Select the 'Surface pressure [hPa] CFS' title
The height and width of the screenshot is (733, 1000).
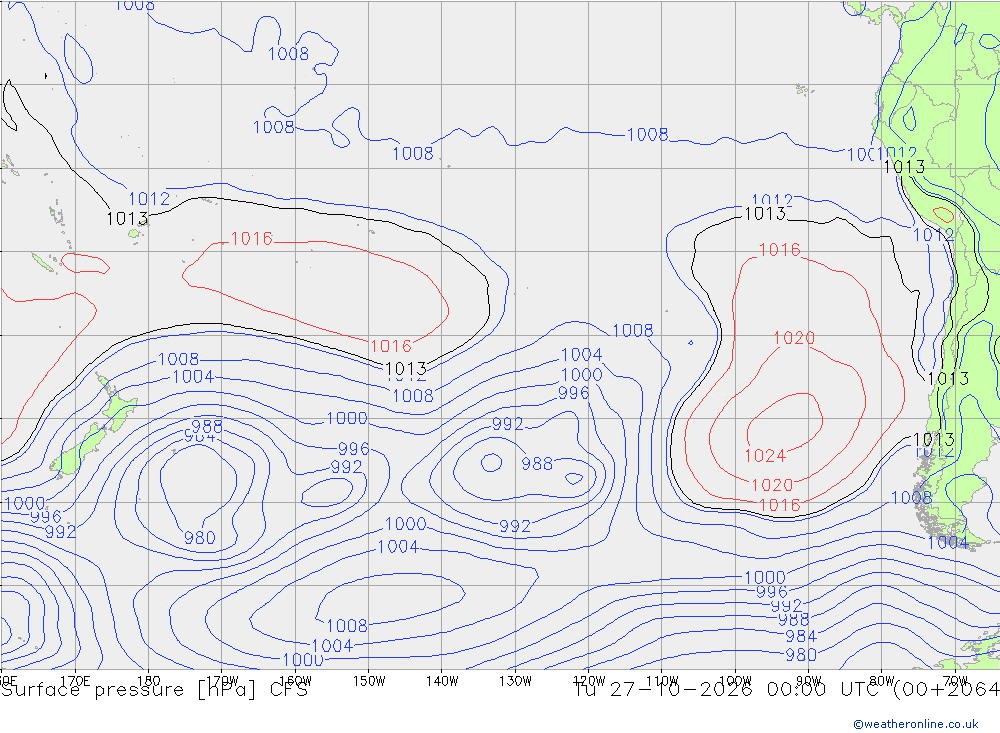click(154, 690)
